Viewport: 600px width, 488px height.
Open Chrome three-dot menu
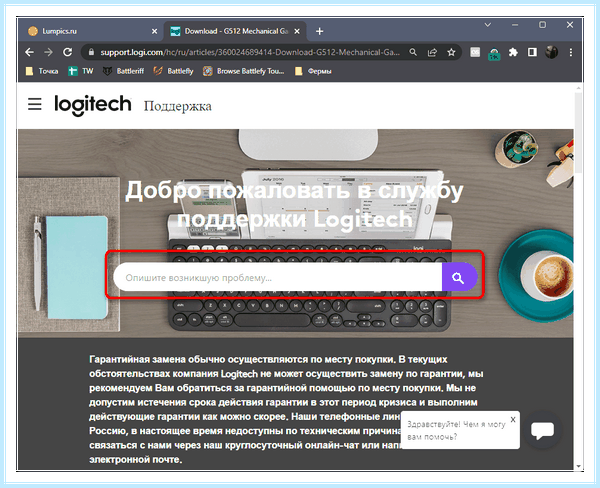tap(571, 52)
